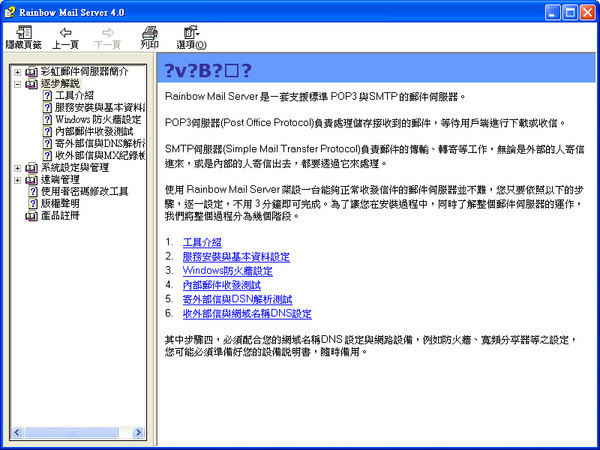600x450 pixels.
Task: Open the 版權聲明 tree topic
Action: tap(60, 204)
